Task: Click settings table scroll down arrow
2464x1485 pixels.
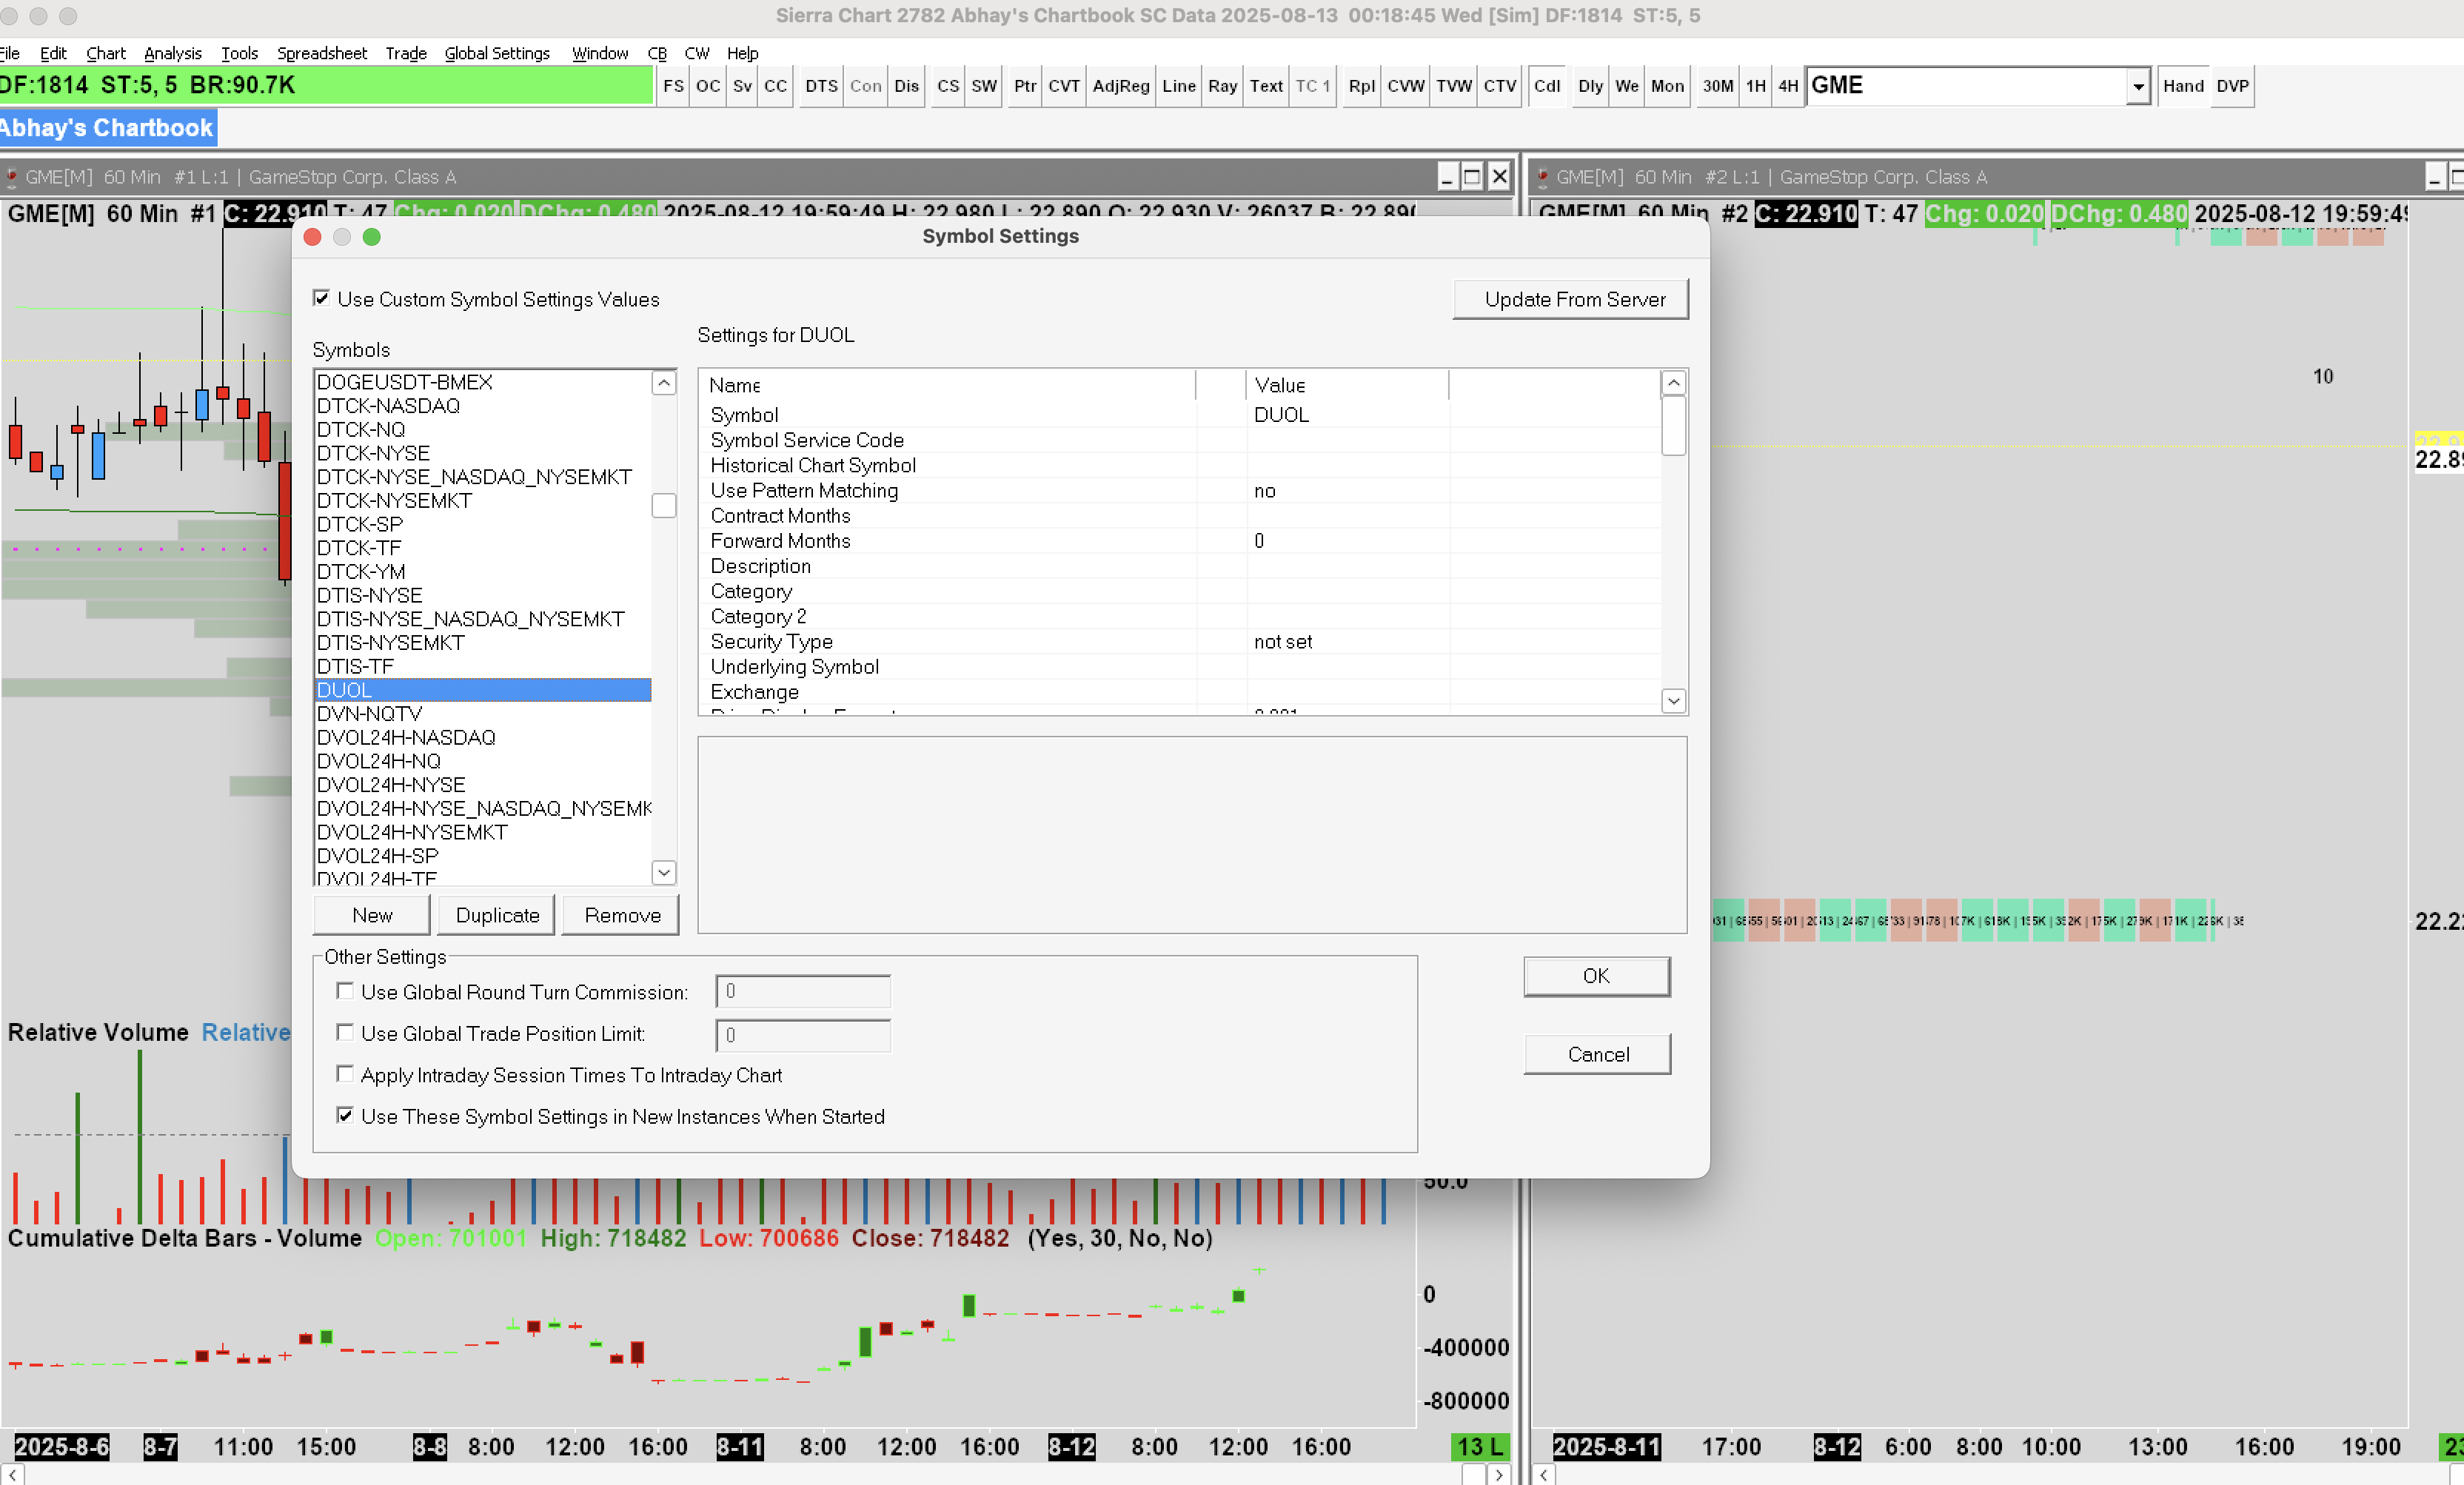Action: tap(1673, 700)
